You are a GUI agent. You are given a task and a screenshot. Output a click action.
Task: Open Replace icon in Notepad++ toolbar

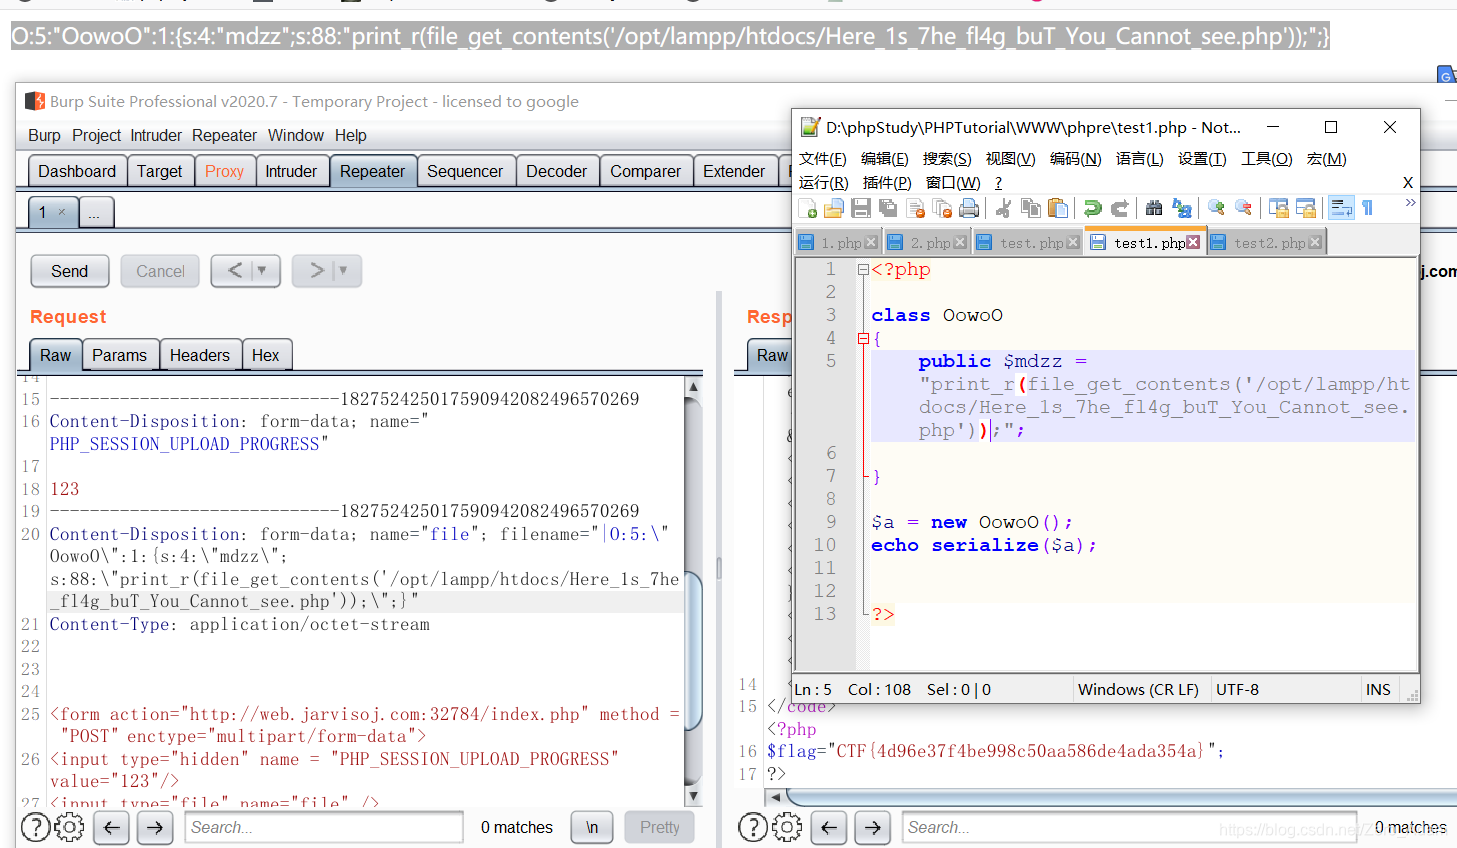pos(1182,208)
